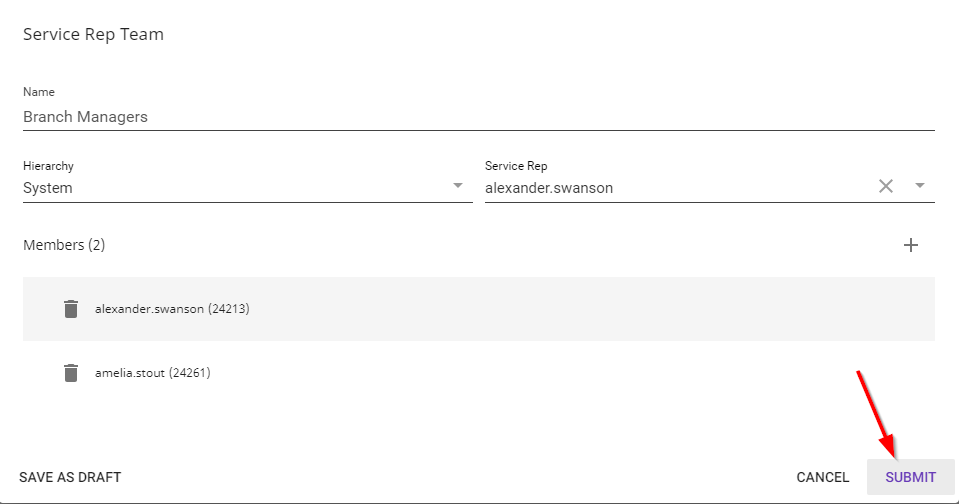This screenshot has height=504, width=959.
Task: Click the Service Rep Team dialog title
Action: pyautogui.click(x=93, y=34)
